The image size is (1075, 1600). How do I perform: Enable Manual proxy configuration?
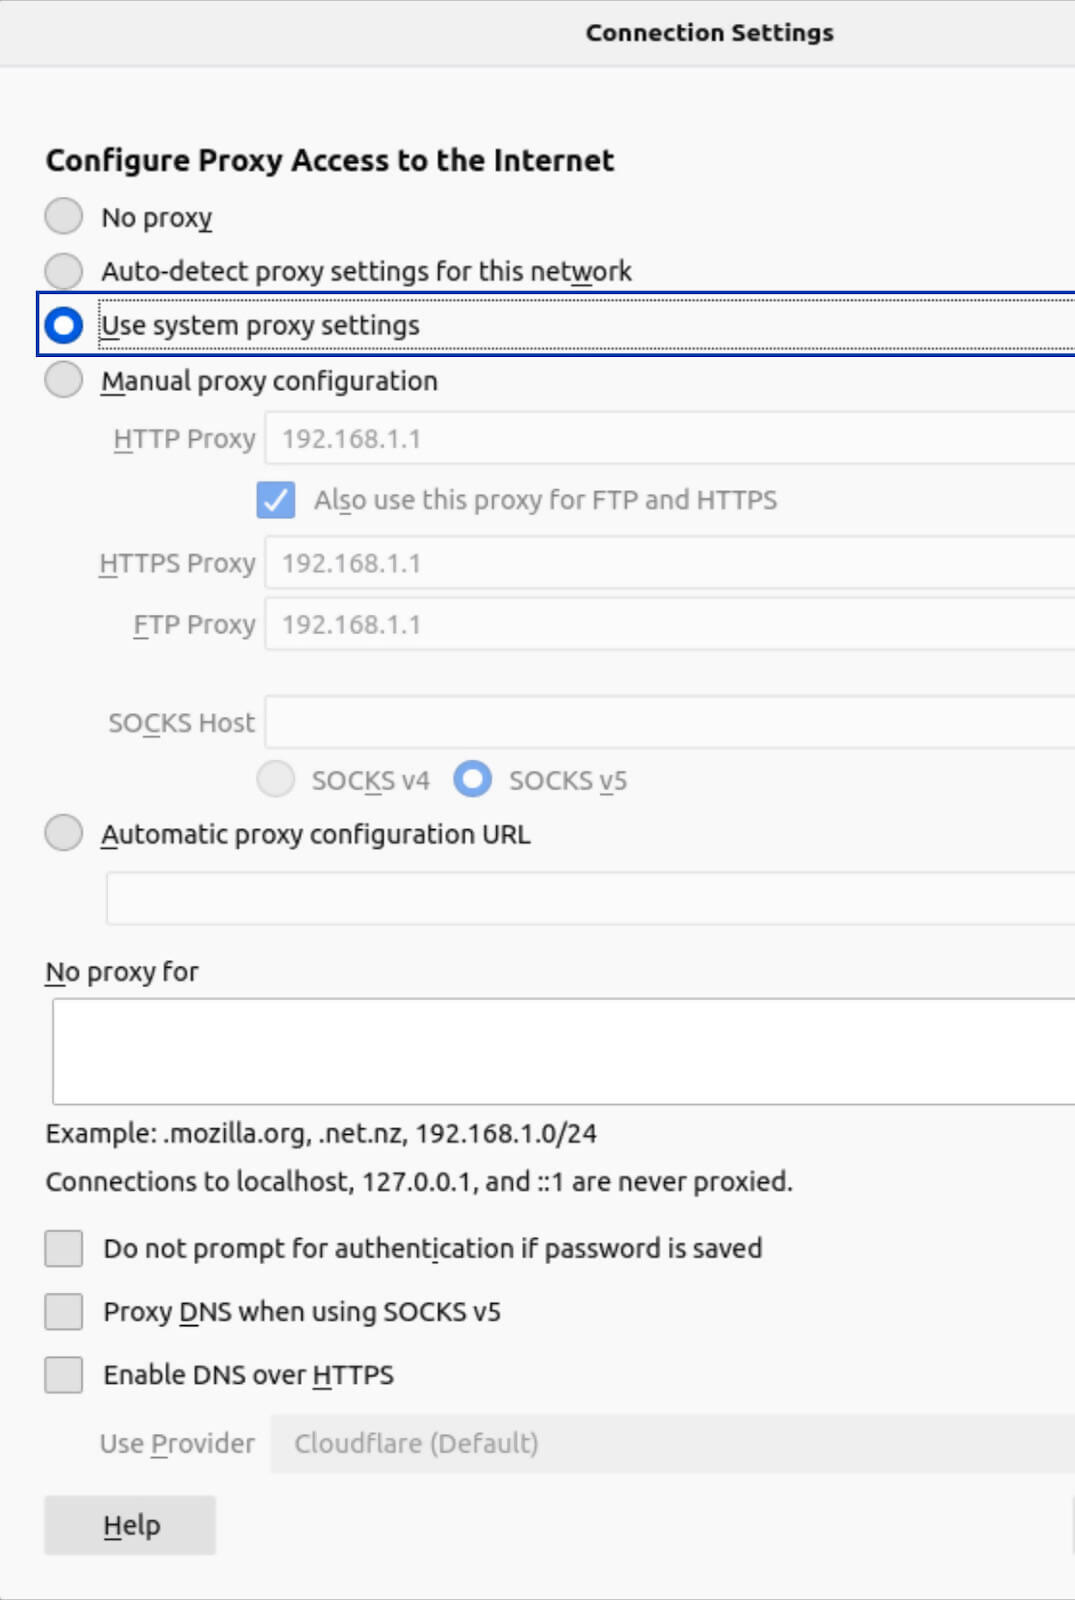(63, 380)
